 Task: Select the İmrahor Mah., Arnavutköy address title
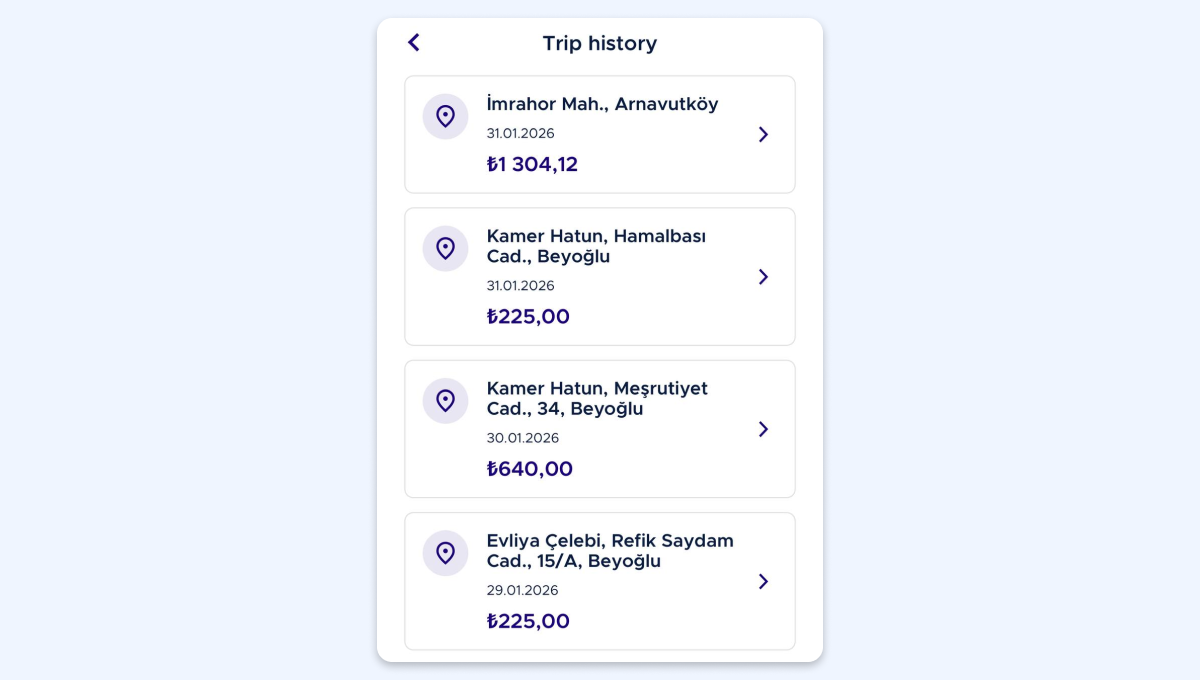coord(602,104)
